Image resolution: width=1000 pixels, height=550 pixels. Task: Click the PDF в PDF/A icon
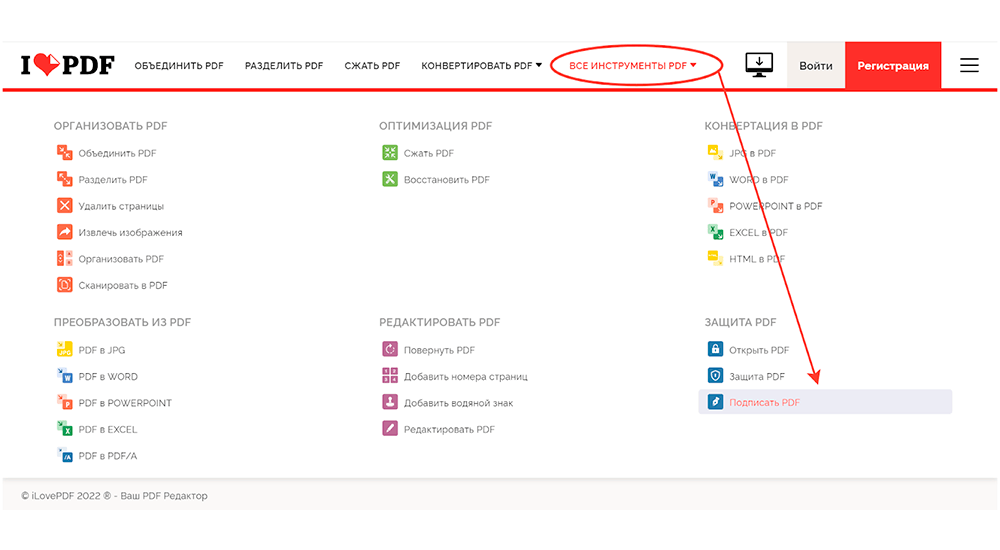tap(64, 456)
